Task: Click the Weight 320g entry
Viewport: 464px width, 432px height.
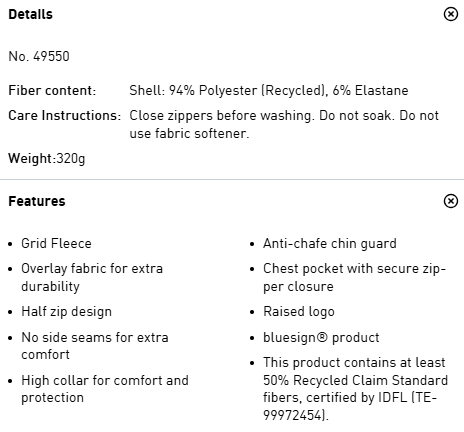Action: [x=47, y=158]
